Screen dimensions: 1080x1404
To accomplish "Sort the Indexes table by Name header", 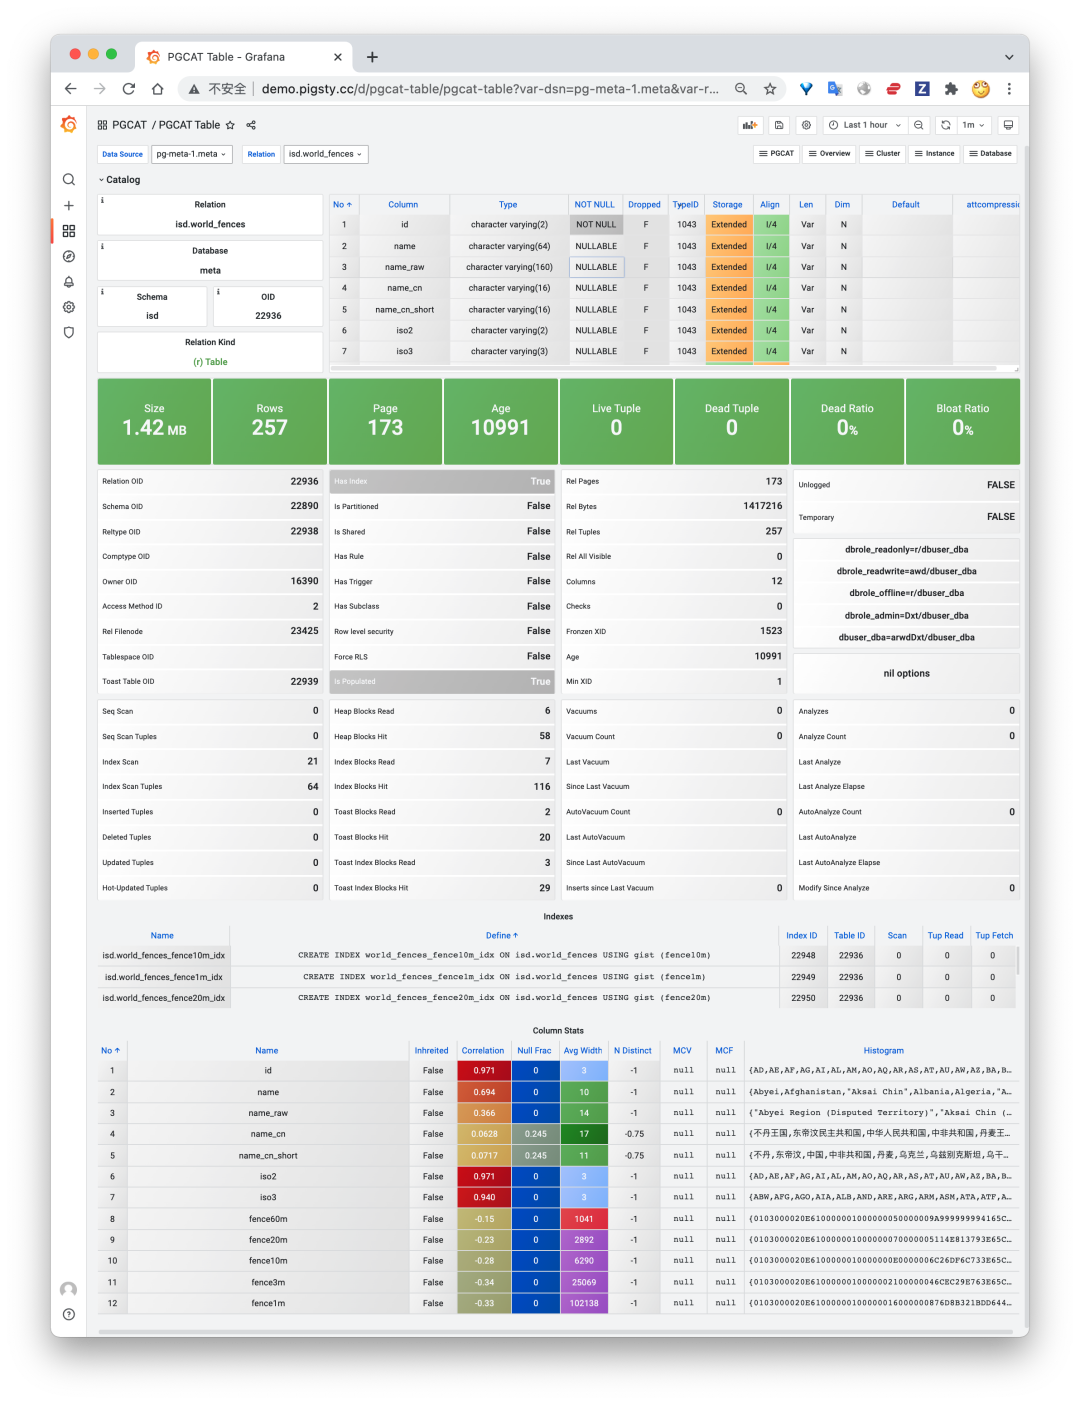I will click(162, 936).
